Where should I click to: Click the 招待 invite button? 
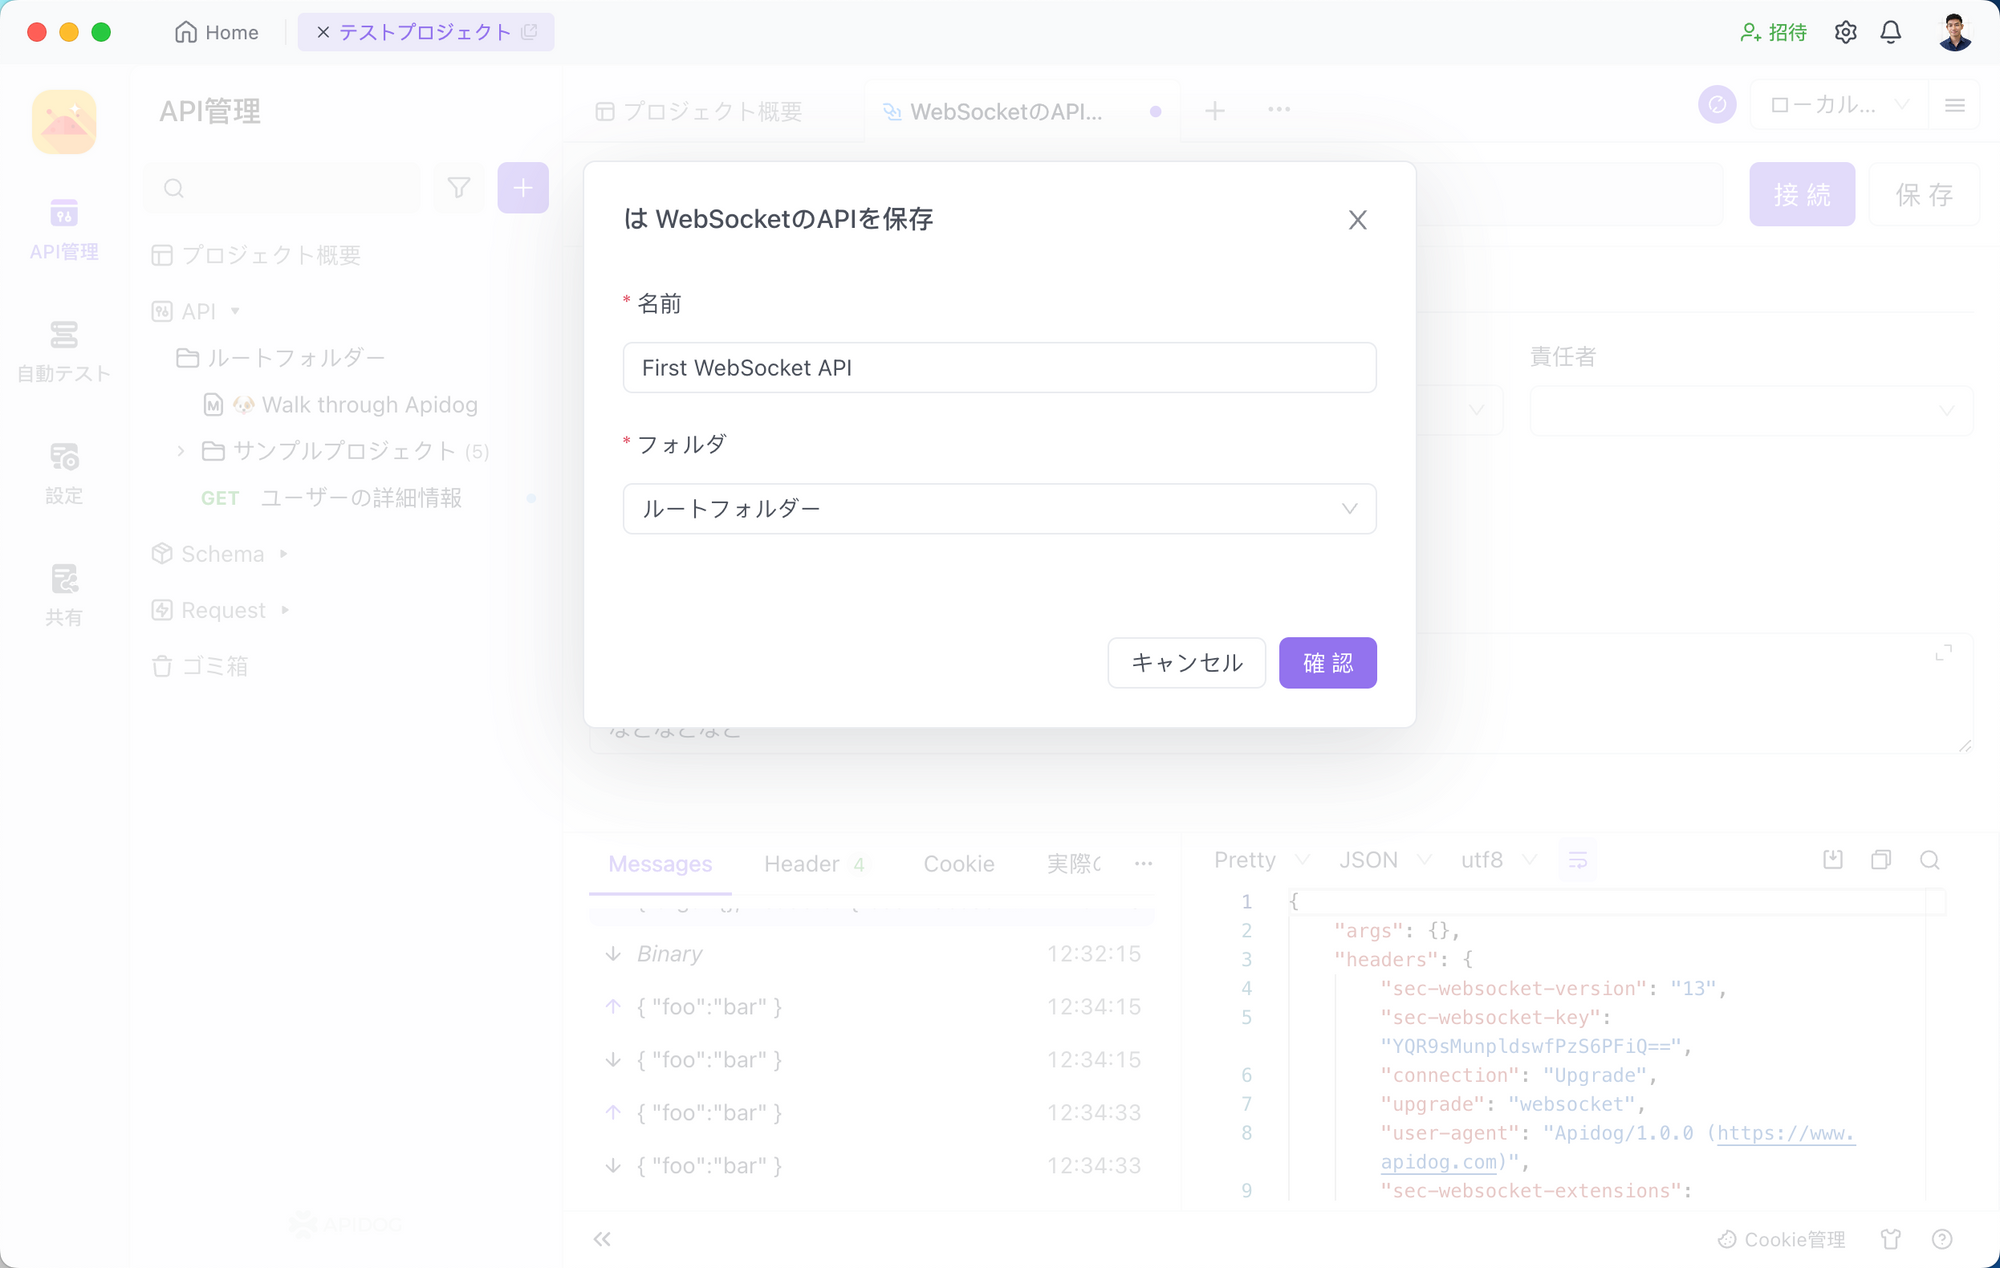point(1773,32)
